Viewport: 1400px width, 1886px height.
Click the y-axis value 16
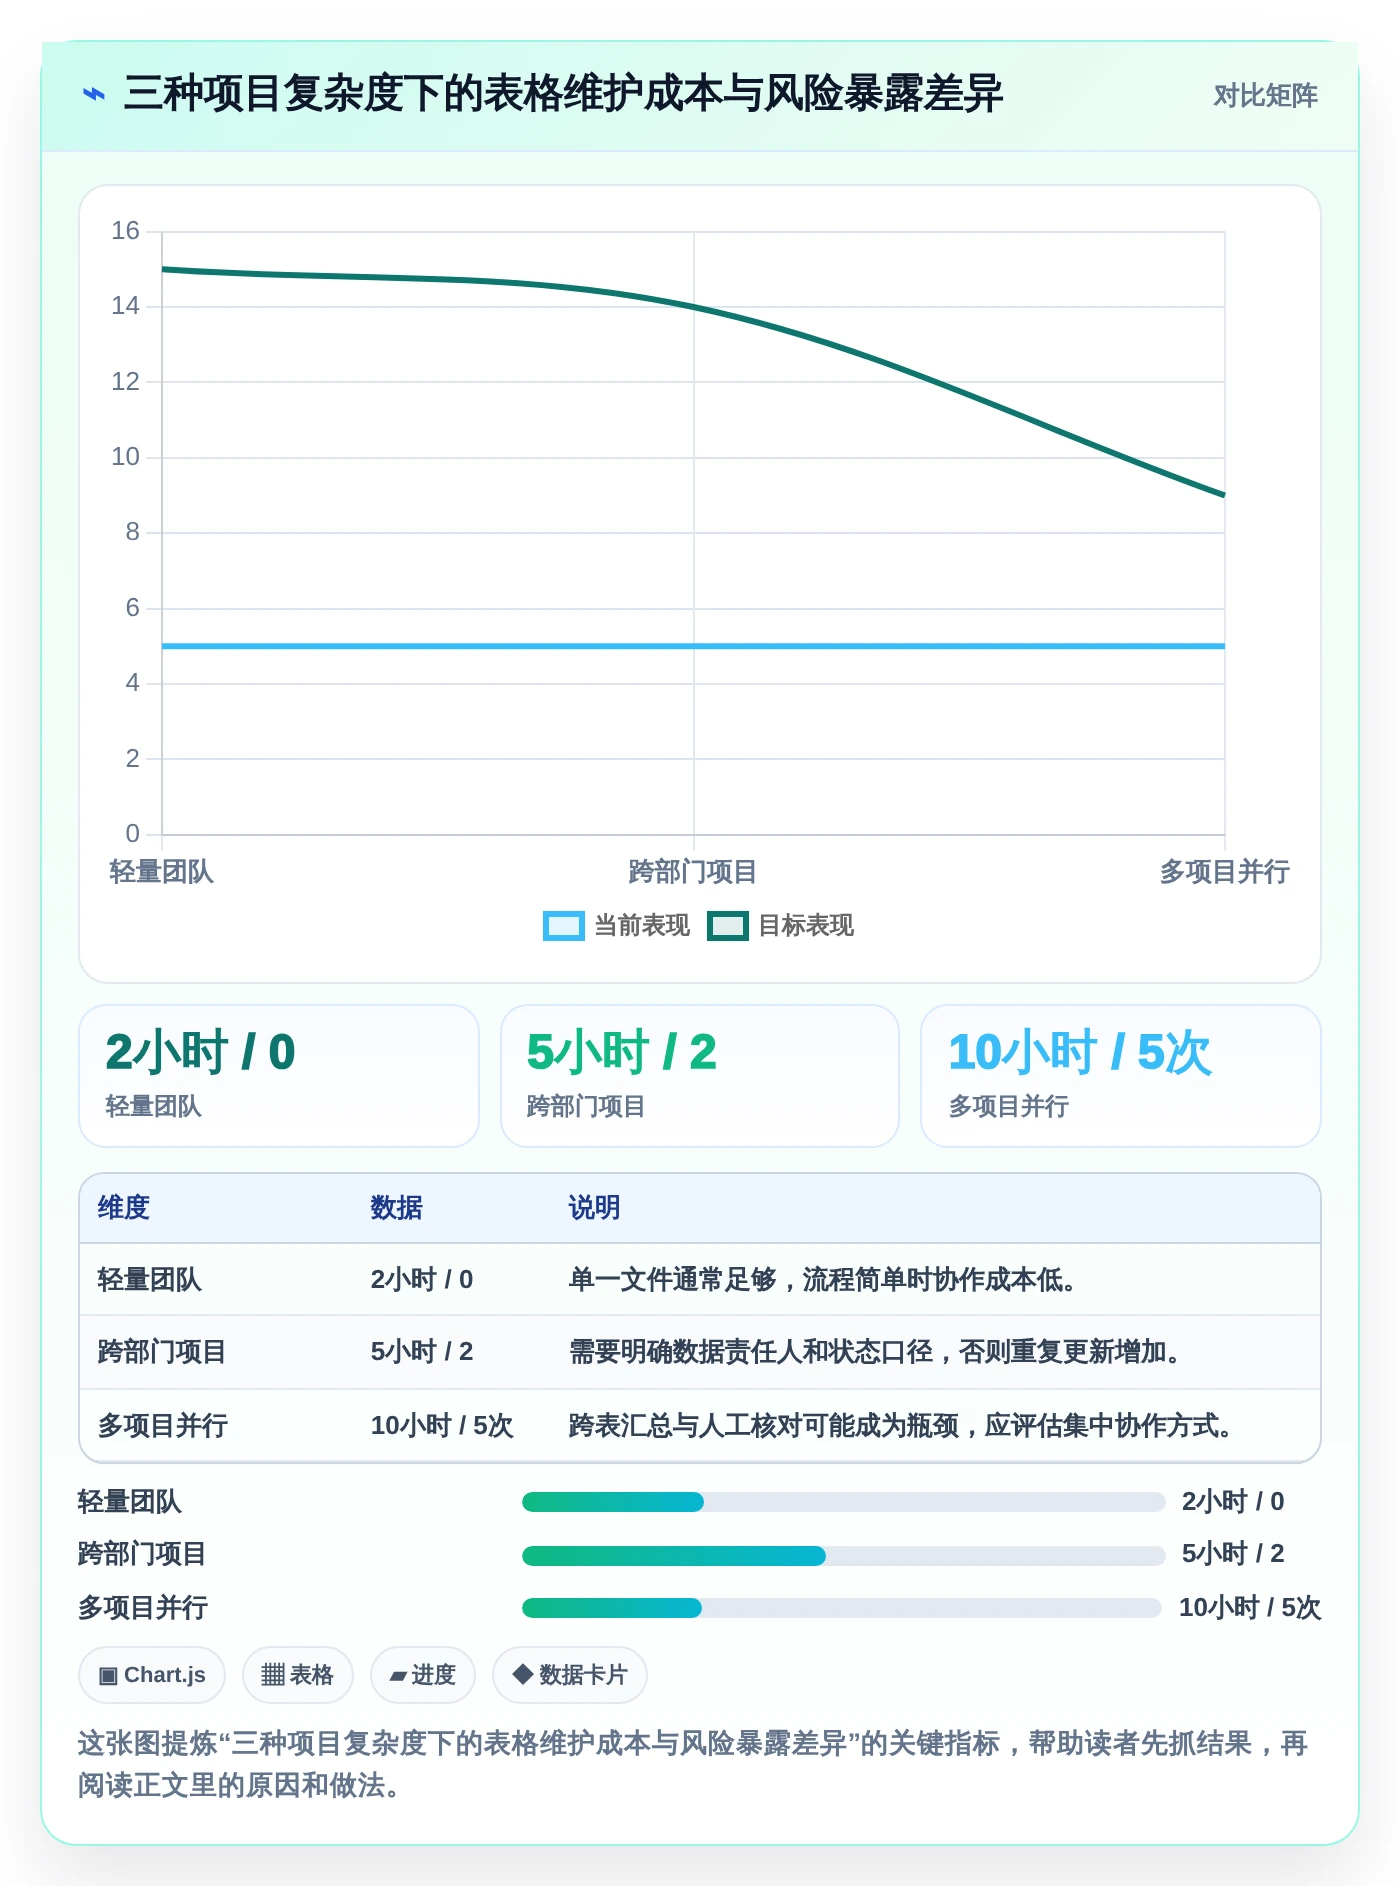click(x=125, y=231)
